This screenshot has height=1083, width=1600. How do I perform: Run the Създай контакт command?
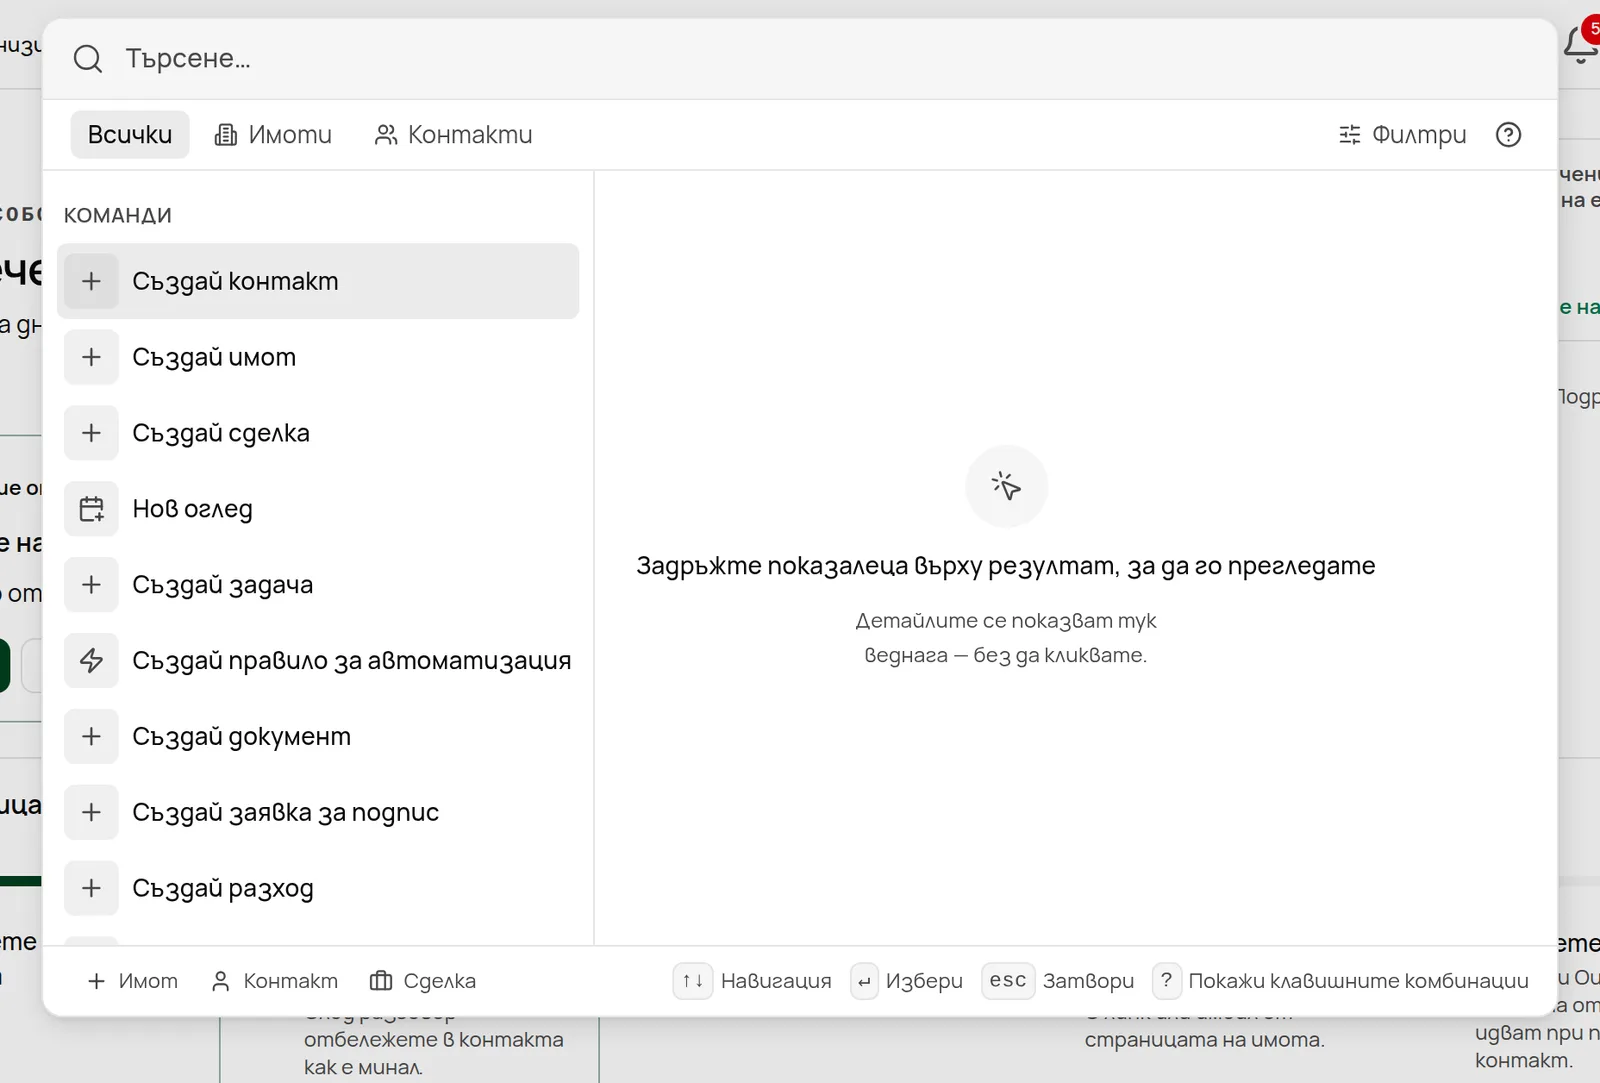point(318,281)
